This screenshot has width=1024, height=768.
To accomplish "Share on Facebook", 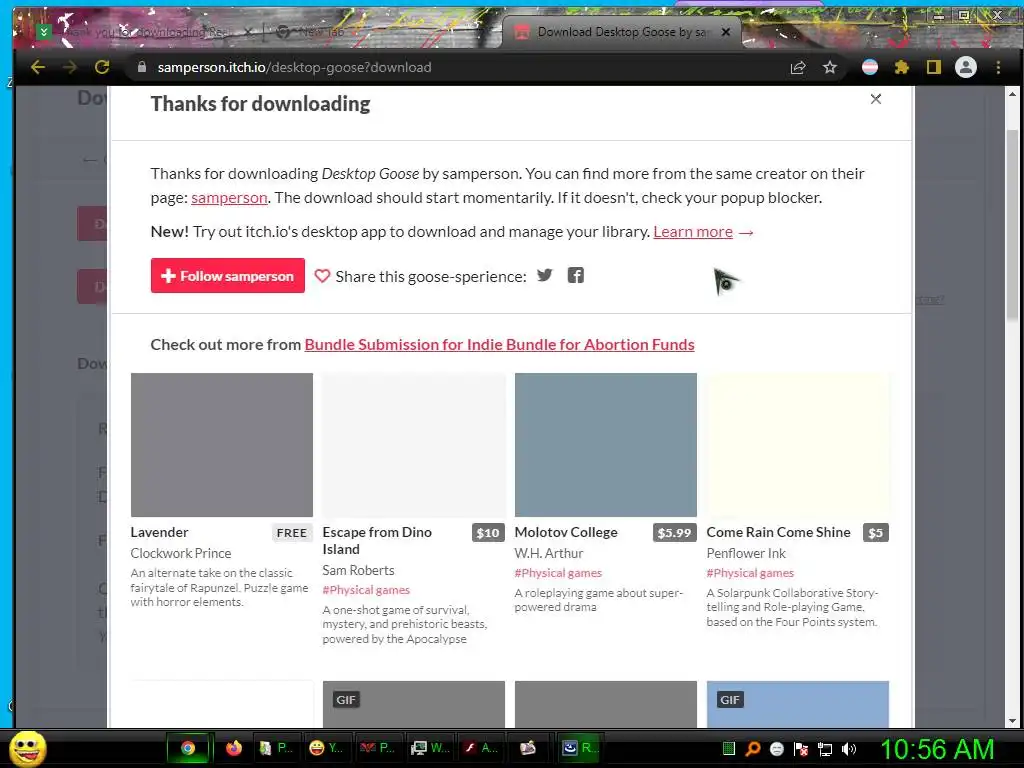I will point(575,275).
